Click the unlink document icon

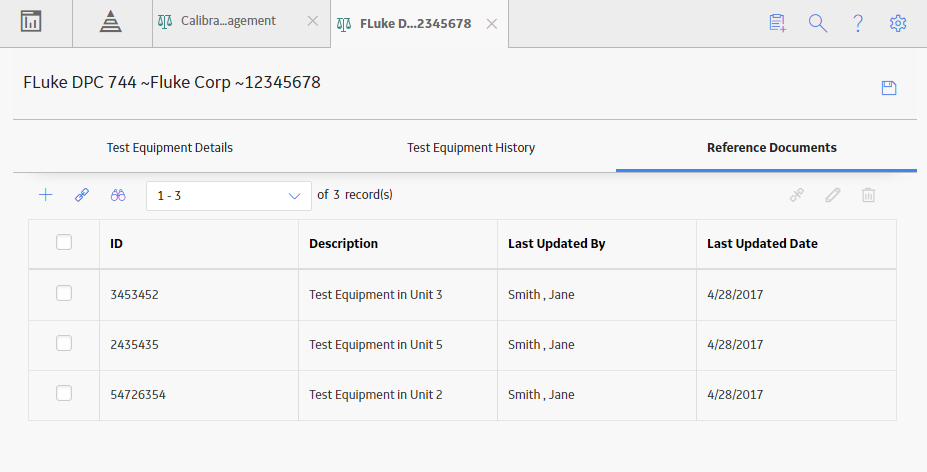point(796,195)
